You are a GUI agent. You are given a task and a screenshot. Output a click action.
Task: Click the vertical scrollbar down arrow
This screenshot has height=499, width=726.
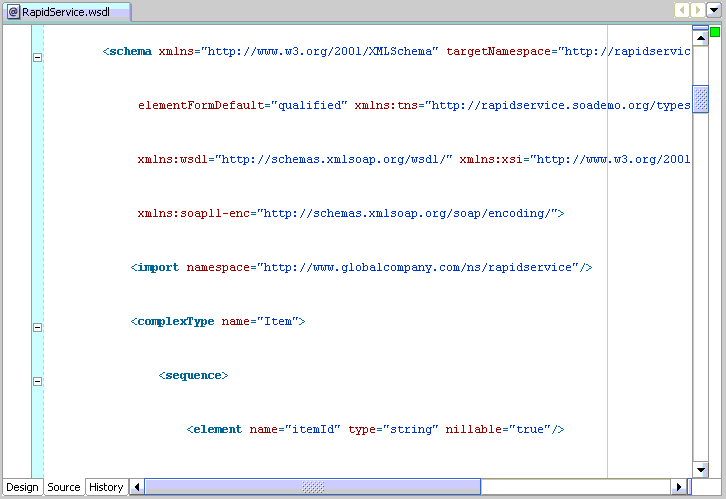[x=701, y=470]
